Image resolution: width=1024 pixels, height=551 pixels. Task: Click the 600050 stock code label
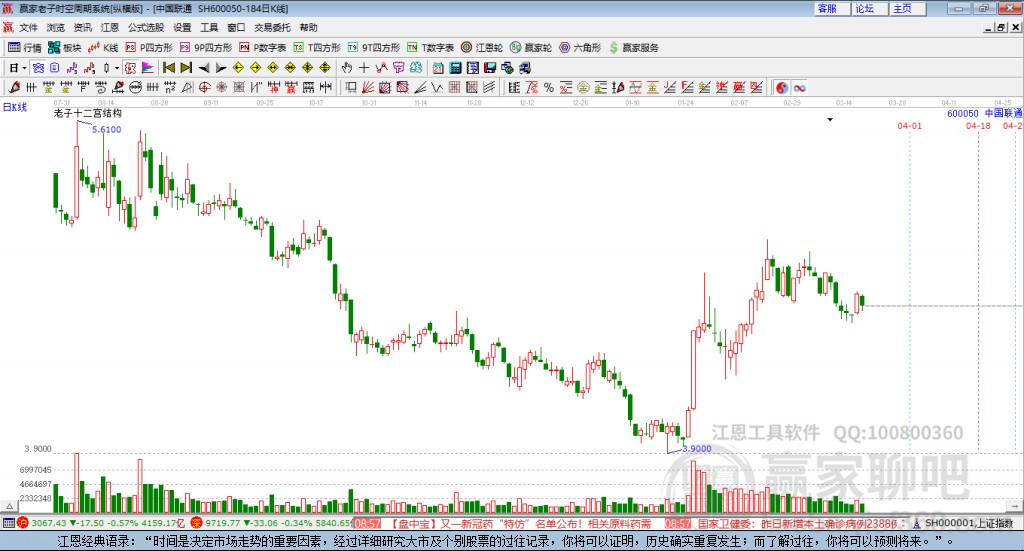tap(963, 113)
